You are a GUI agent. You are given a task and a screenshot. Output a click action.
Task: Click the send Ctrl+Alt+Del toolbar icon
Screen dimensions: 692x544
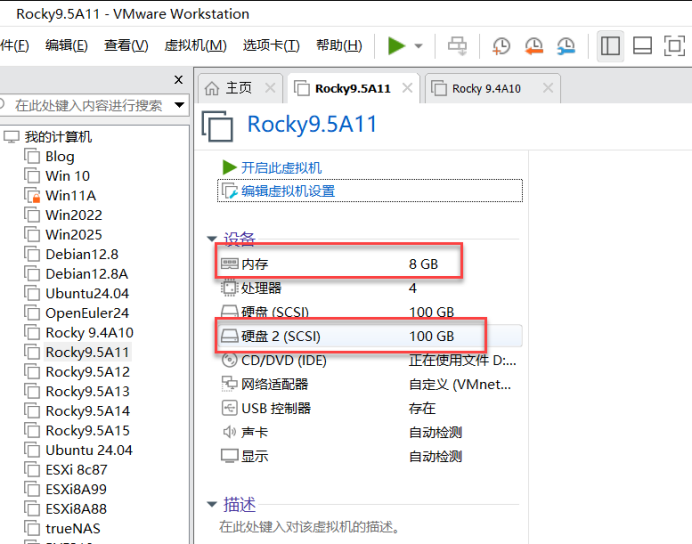tap(457, 46)
